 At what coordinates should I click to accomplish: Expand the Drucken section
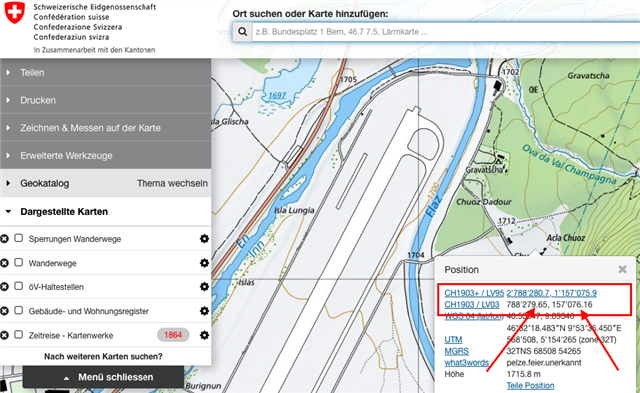click(105, 100)
